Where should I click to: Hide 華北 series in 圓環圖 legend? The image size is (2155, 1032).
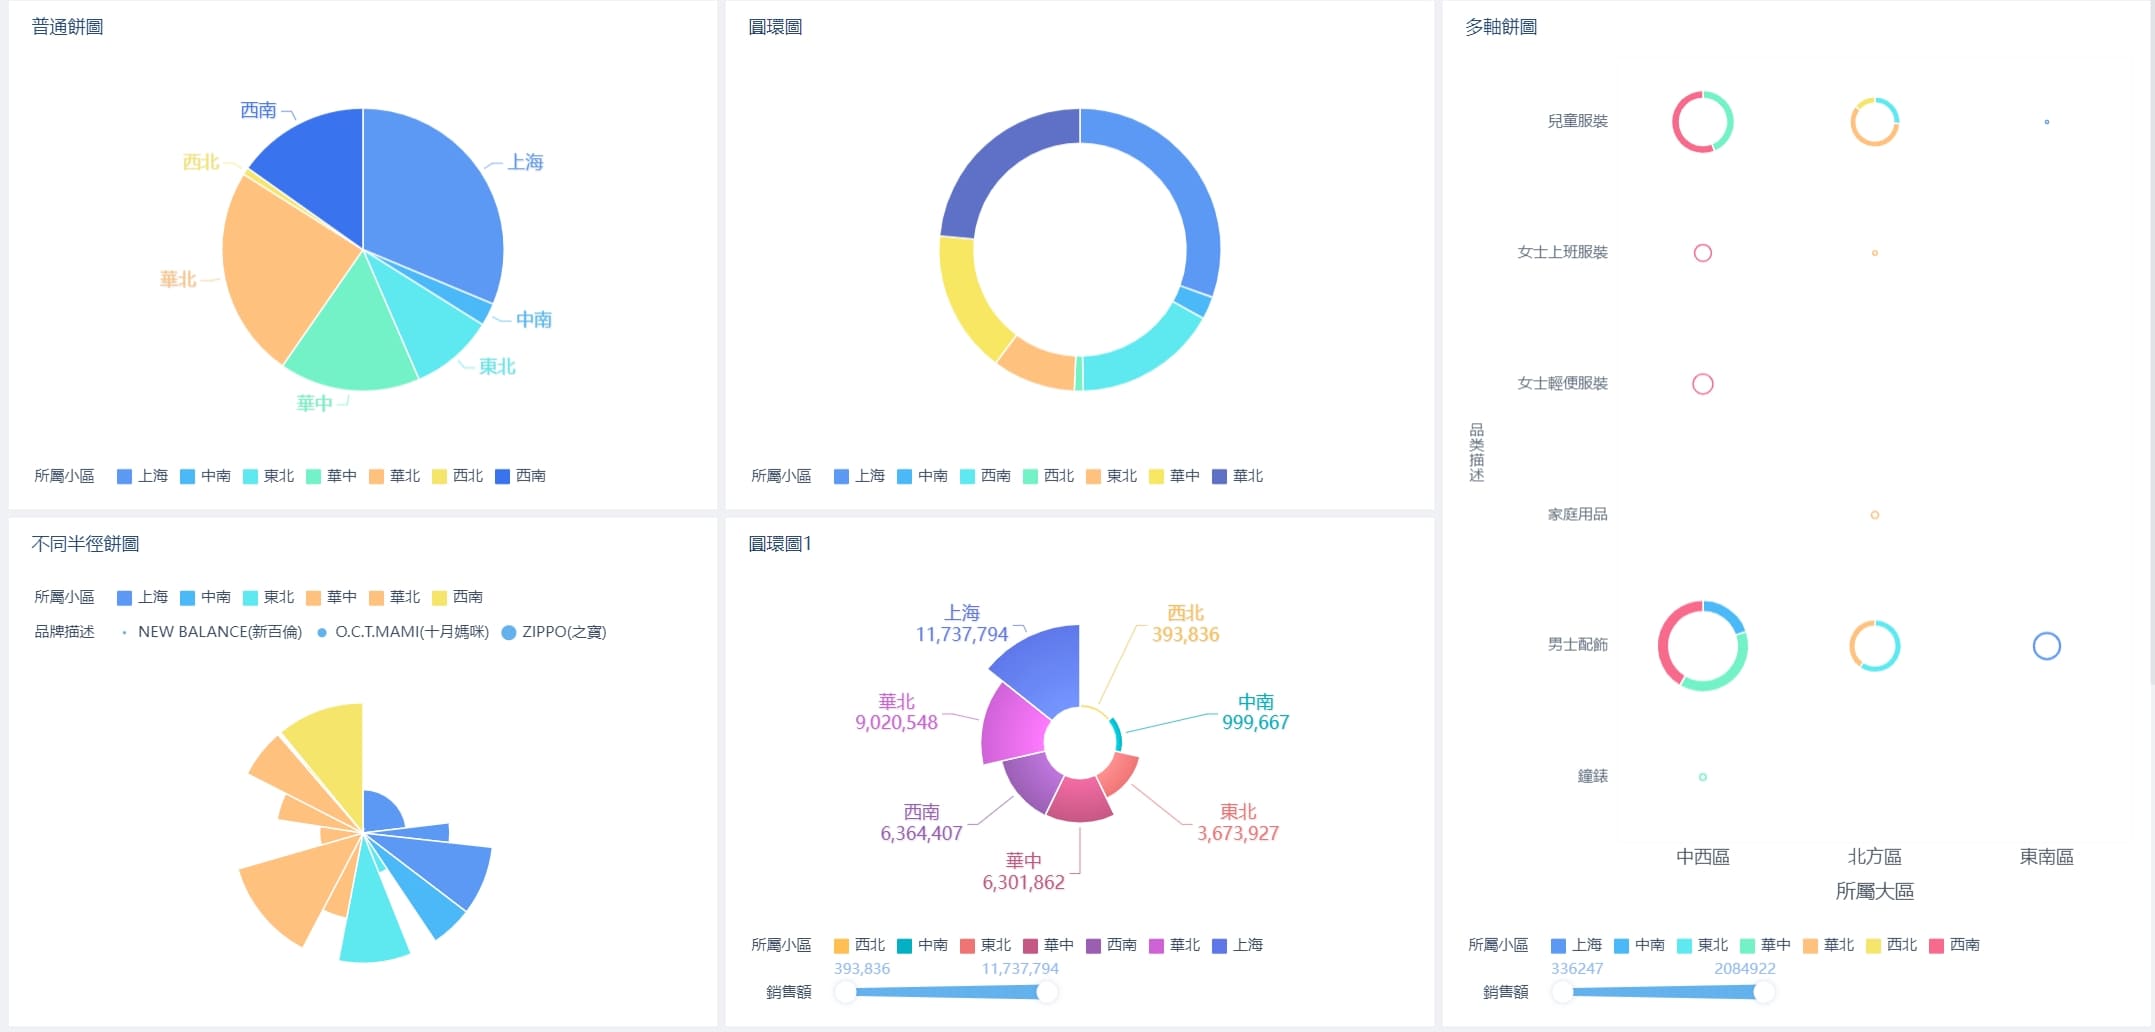pyautogui.click(x=1237, y=476)
